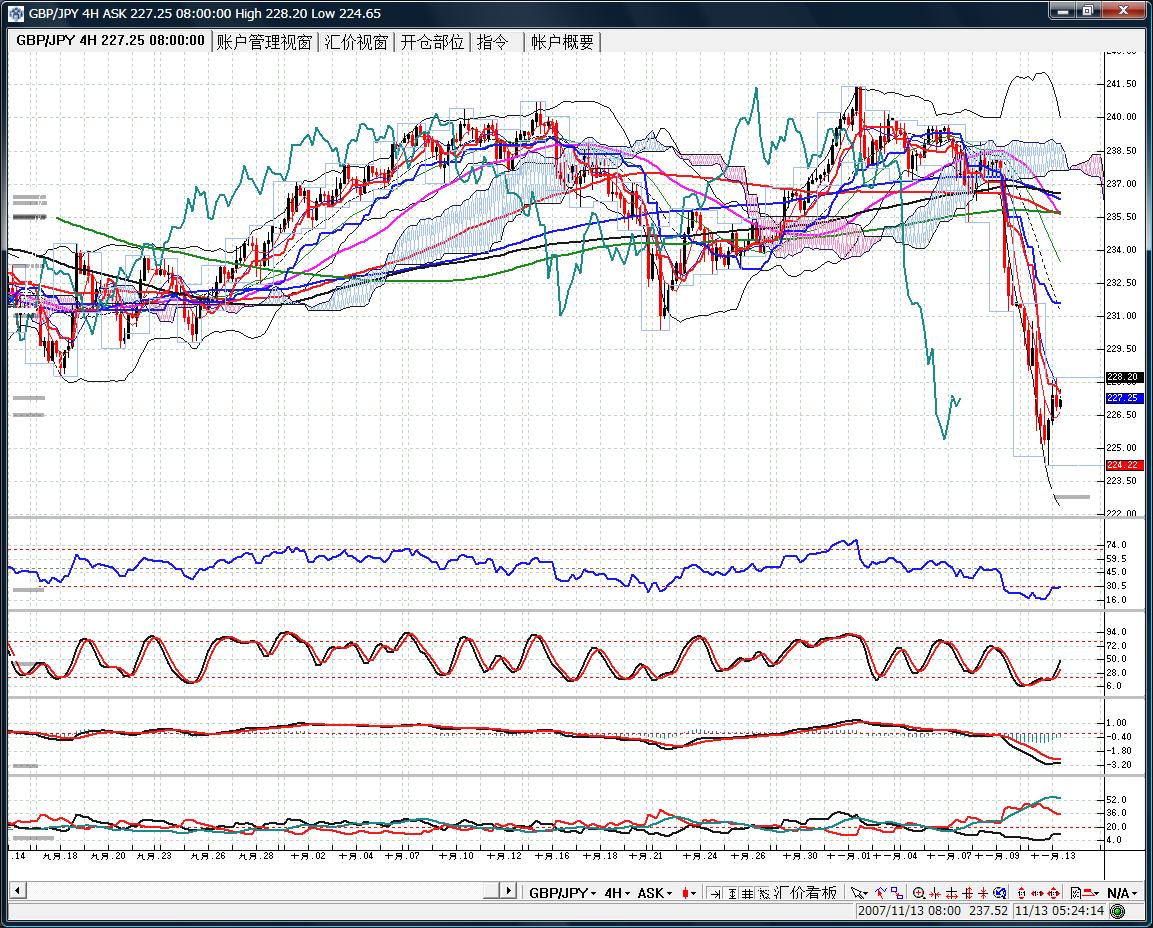The width and height of the screenshot is (1153, 928).
Task: Click the chart template icon before line style
Action: pos(1075,893)
